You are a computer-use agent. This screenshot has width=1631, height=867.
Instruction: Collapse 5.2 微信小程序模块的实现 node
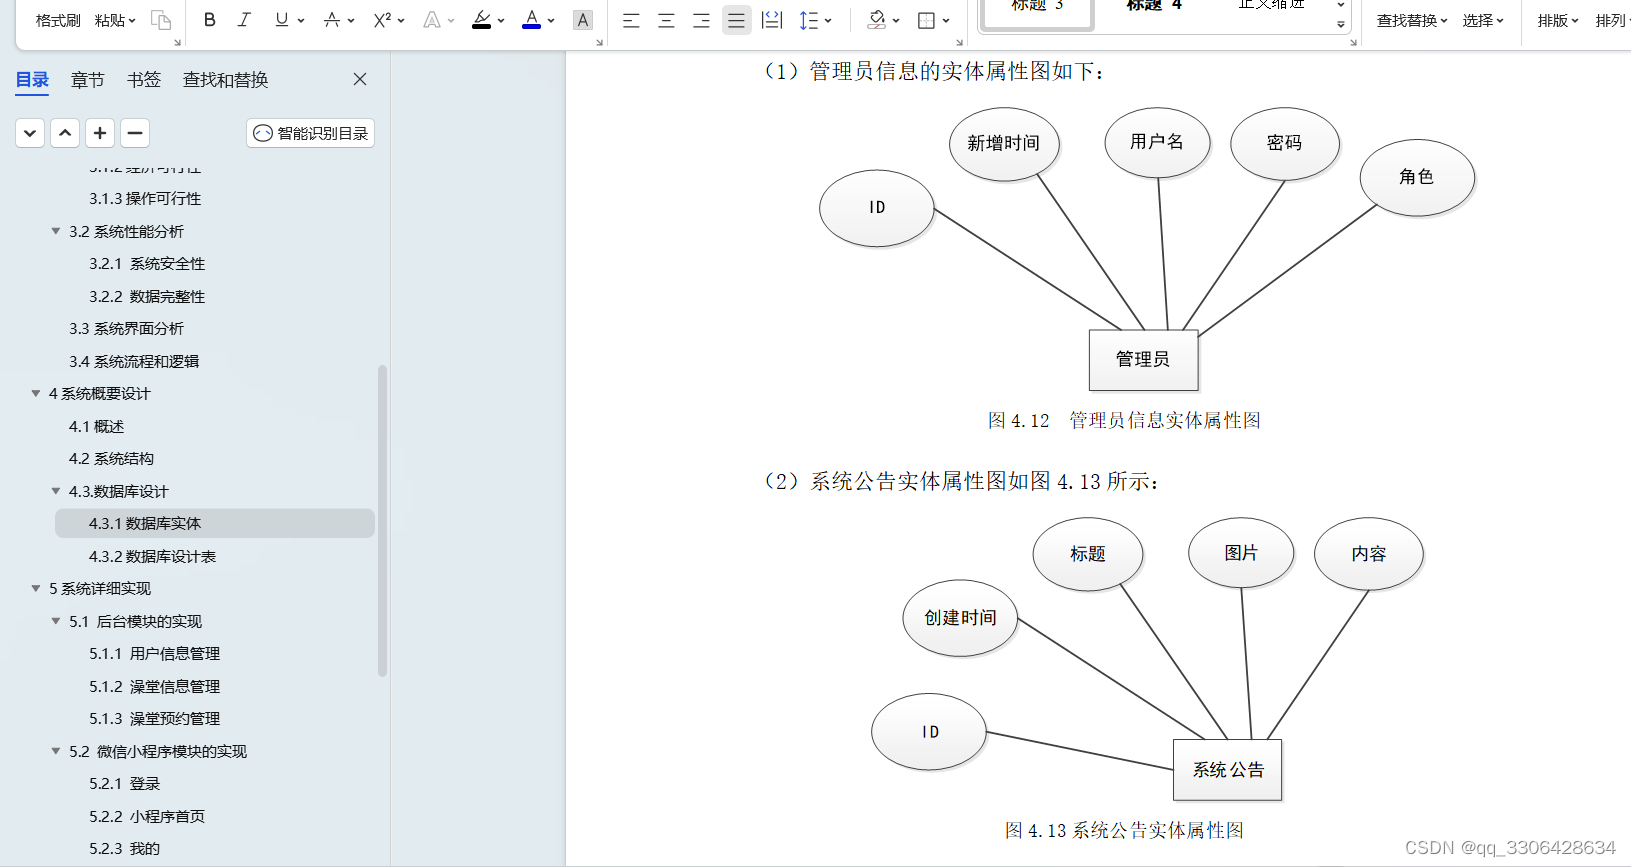[x=56, y=751]
